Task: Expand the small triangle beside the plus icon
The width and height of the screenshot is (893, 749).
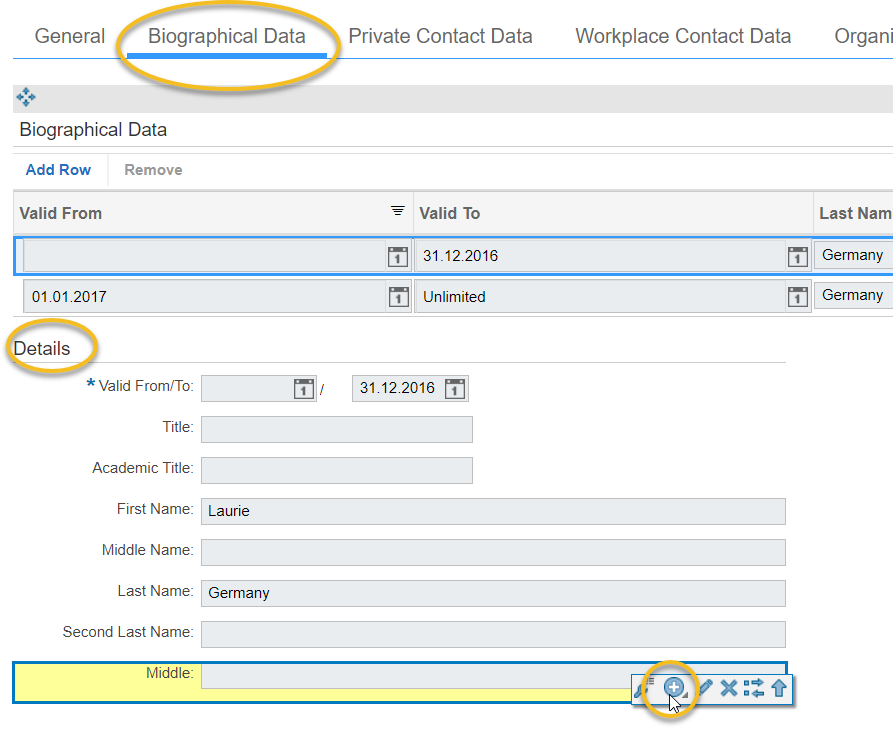Action: [x=685, y=696]
